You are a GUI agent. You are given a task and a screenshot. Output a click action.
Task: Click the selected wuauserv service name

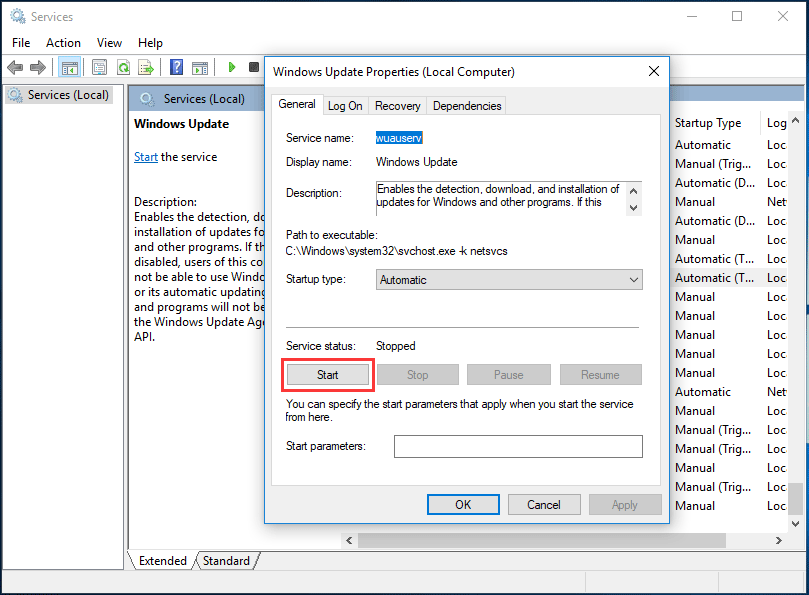(399, 138)
